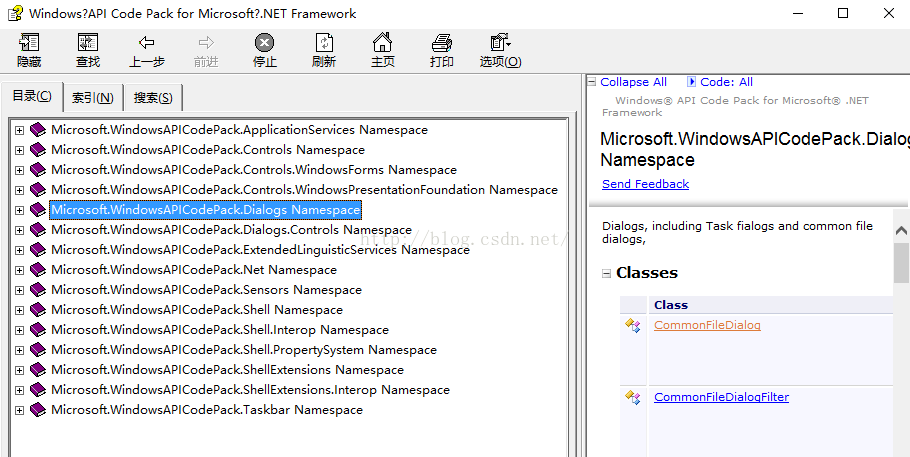Open the CommonFileDialogFilter class link
This screenshot has height=457, width=910.
pyautogui.click(x=721, y=397)
